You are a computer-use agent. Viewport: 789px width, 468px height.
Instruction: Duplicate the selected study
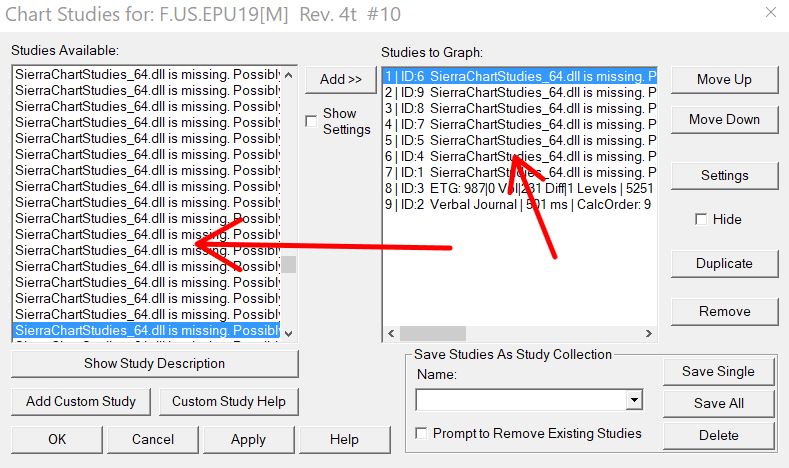724,263
